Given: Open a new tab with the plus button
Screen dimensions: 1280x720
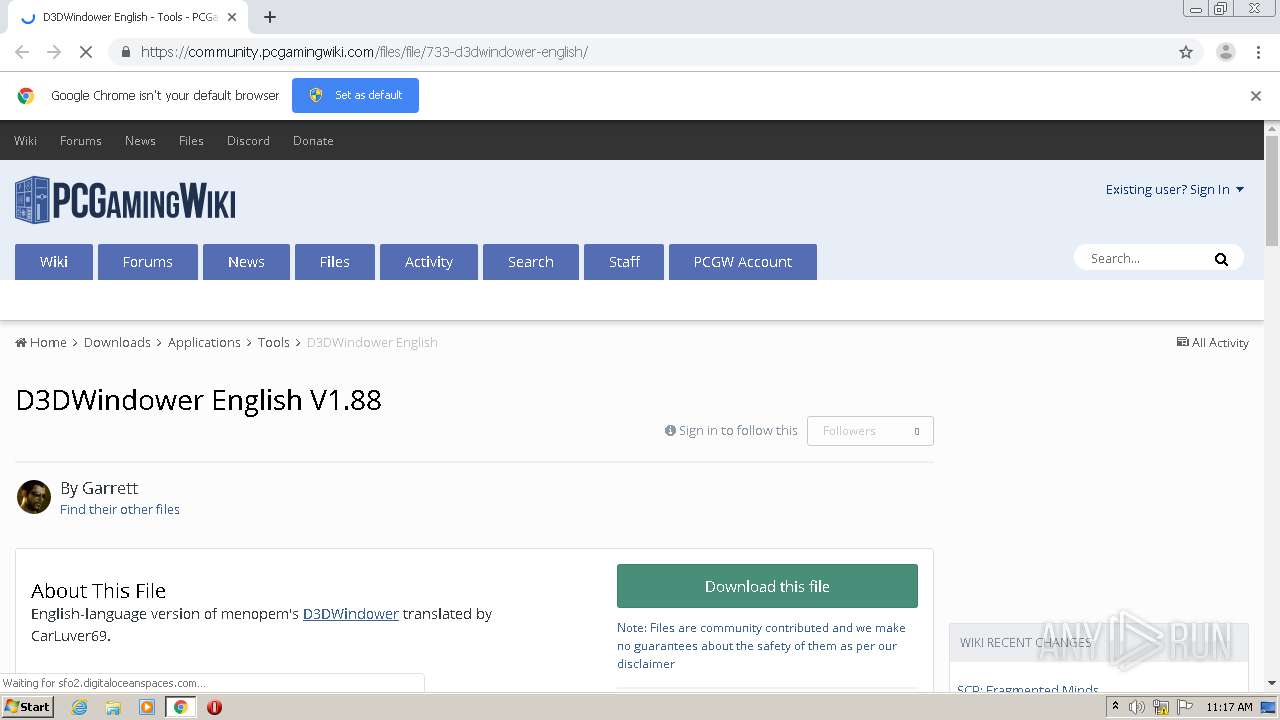Looking at the screenshot, I should 270,17.
